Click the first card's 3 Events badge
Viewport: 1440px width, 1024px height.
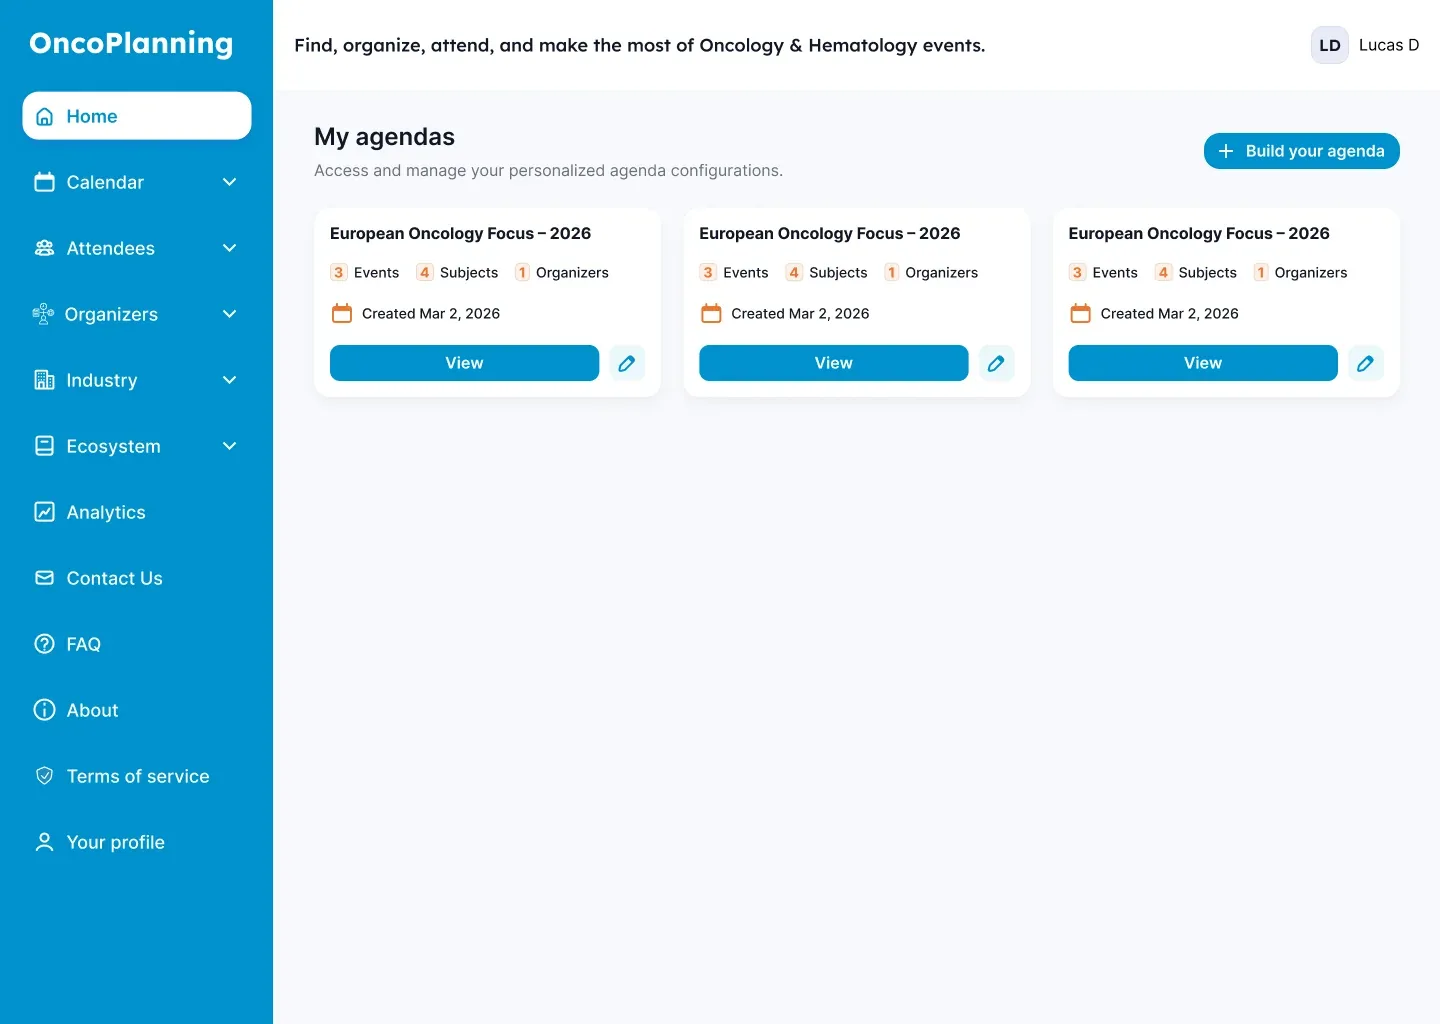click(365, 272)
